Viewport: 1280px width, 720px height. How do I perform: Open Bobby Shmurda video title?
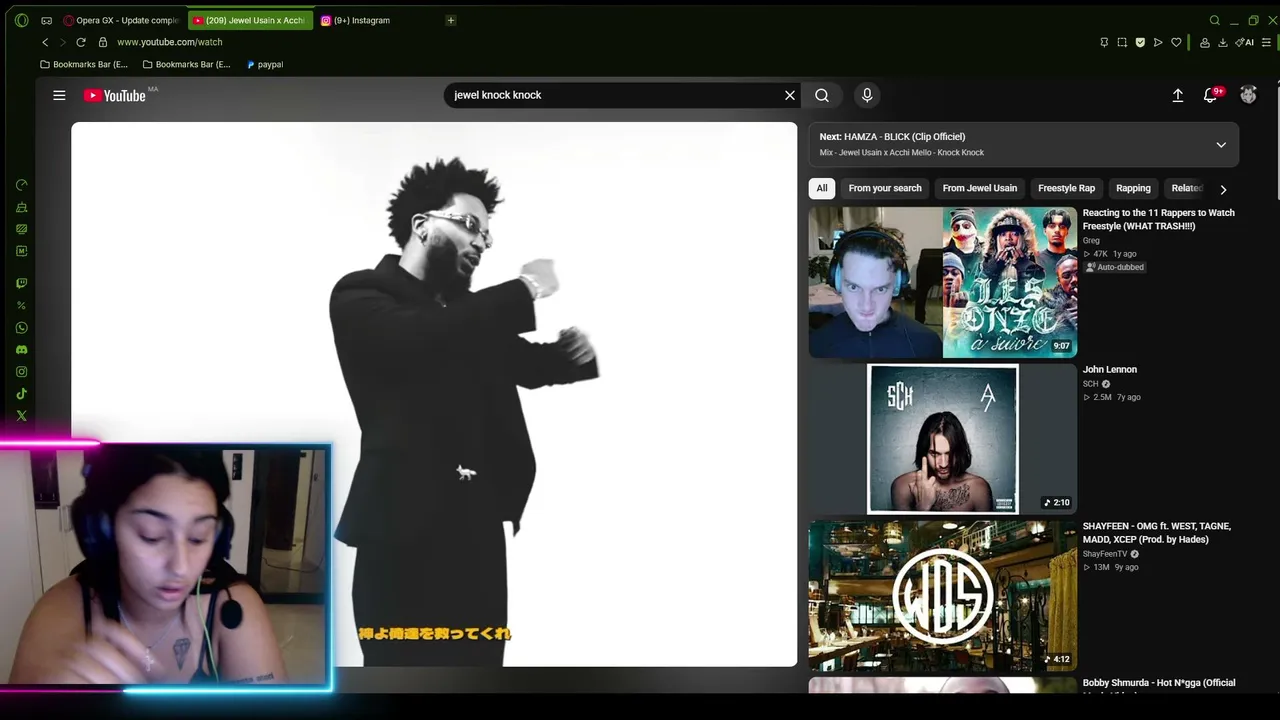1159,684
